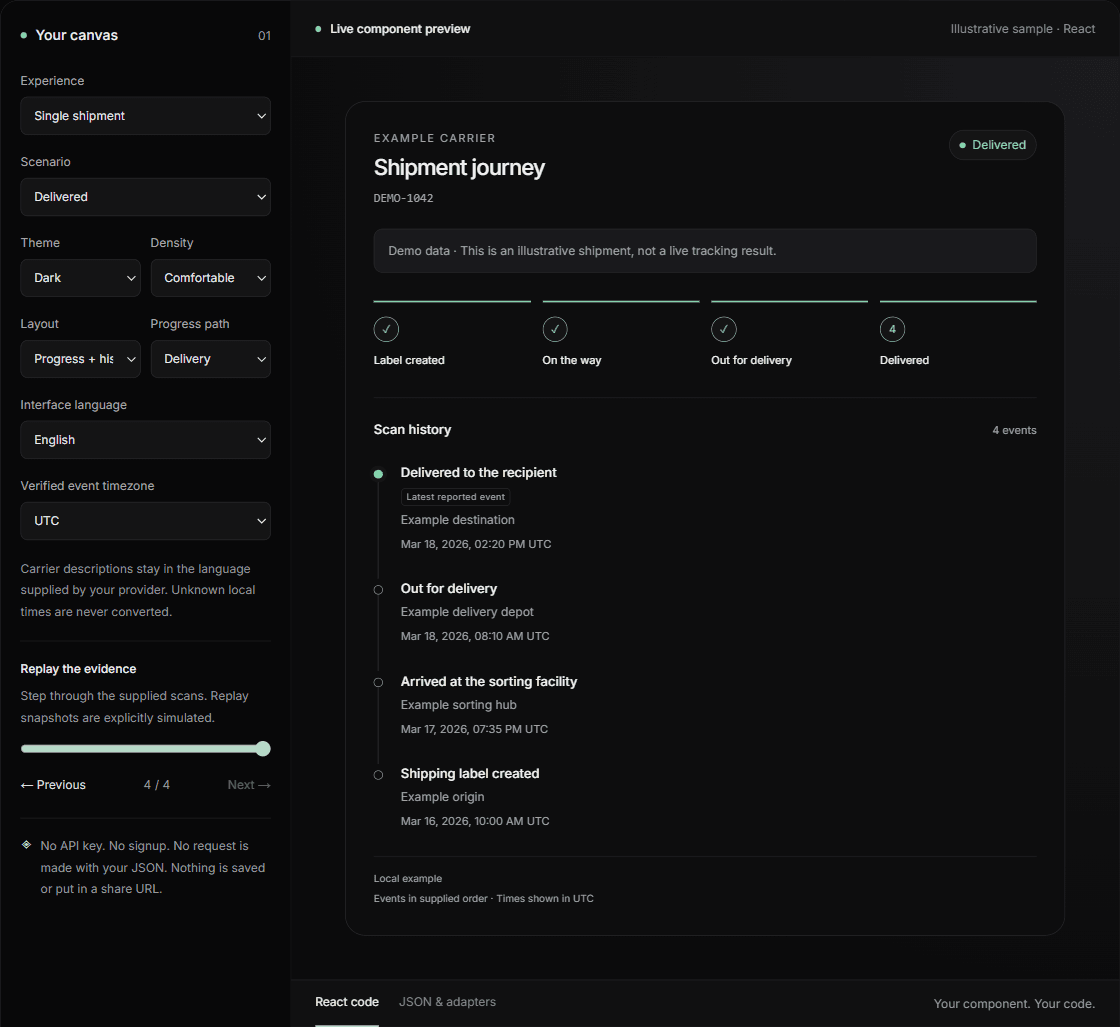Open the Layout dropdown showing Progress + history
Screen dimensions: 1120x1027
tap(81, 359)
